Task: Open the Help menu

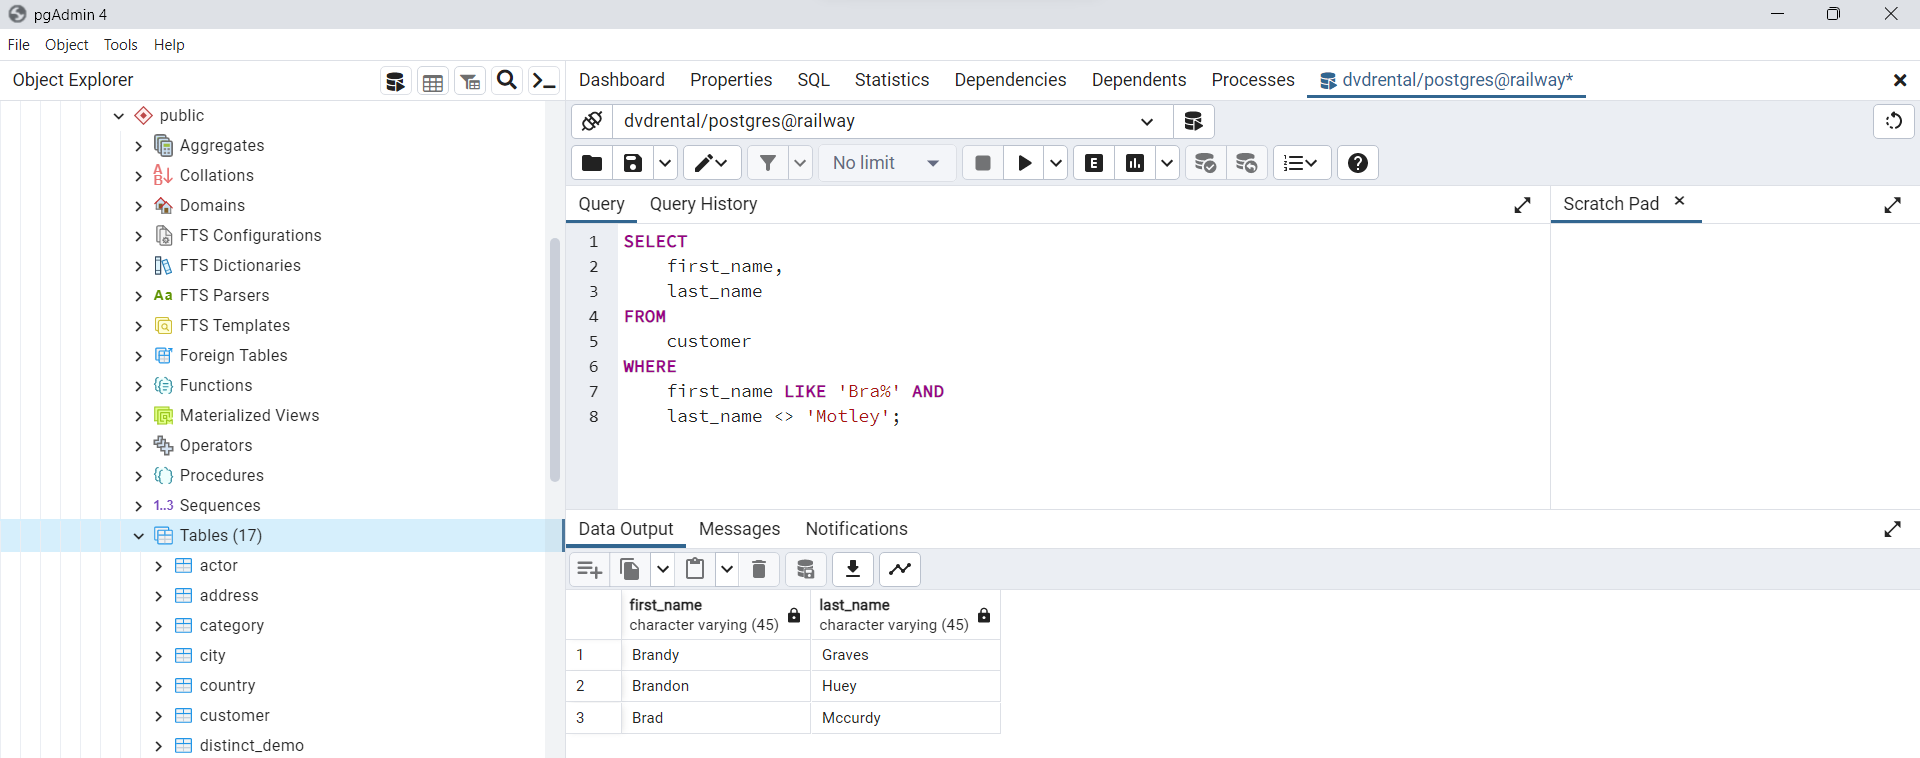Action: pos(169,45)
